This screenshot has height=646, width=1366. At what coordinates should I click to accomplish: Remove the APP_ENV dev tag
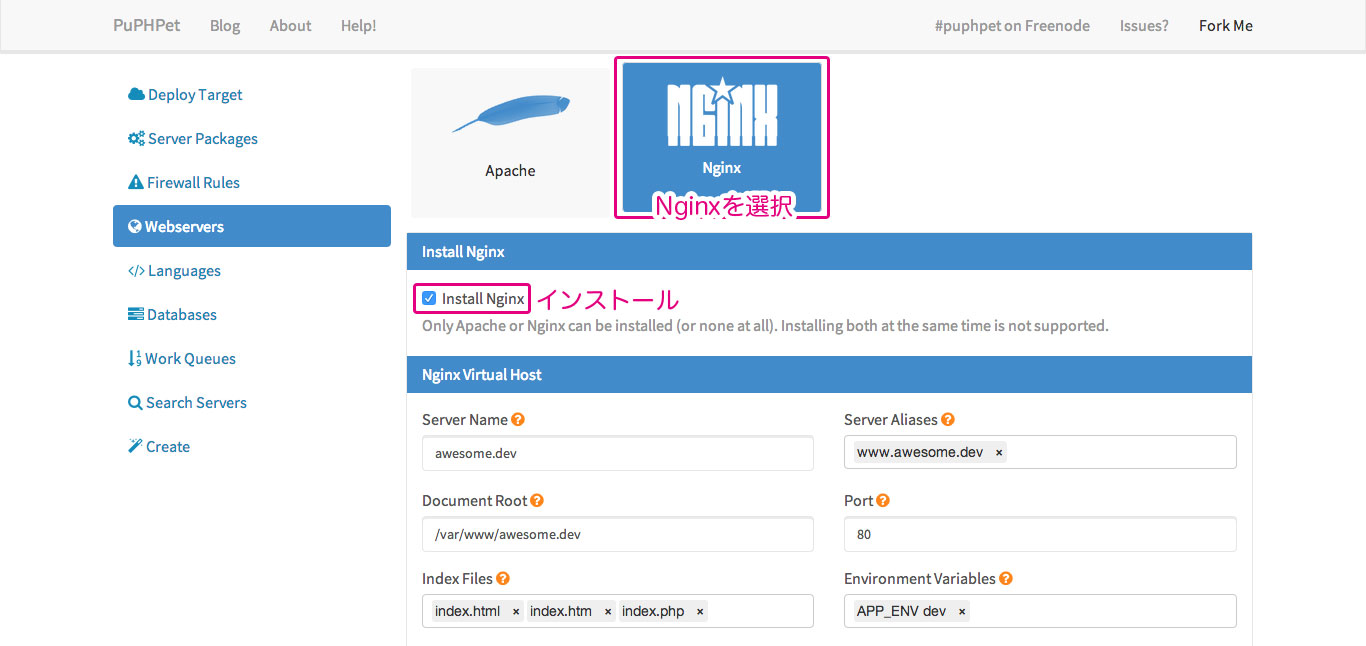tap(962, 612)
